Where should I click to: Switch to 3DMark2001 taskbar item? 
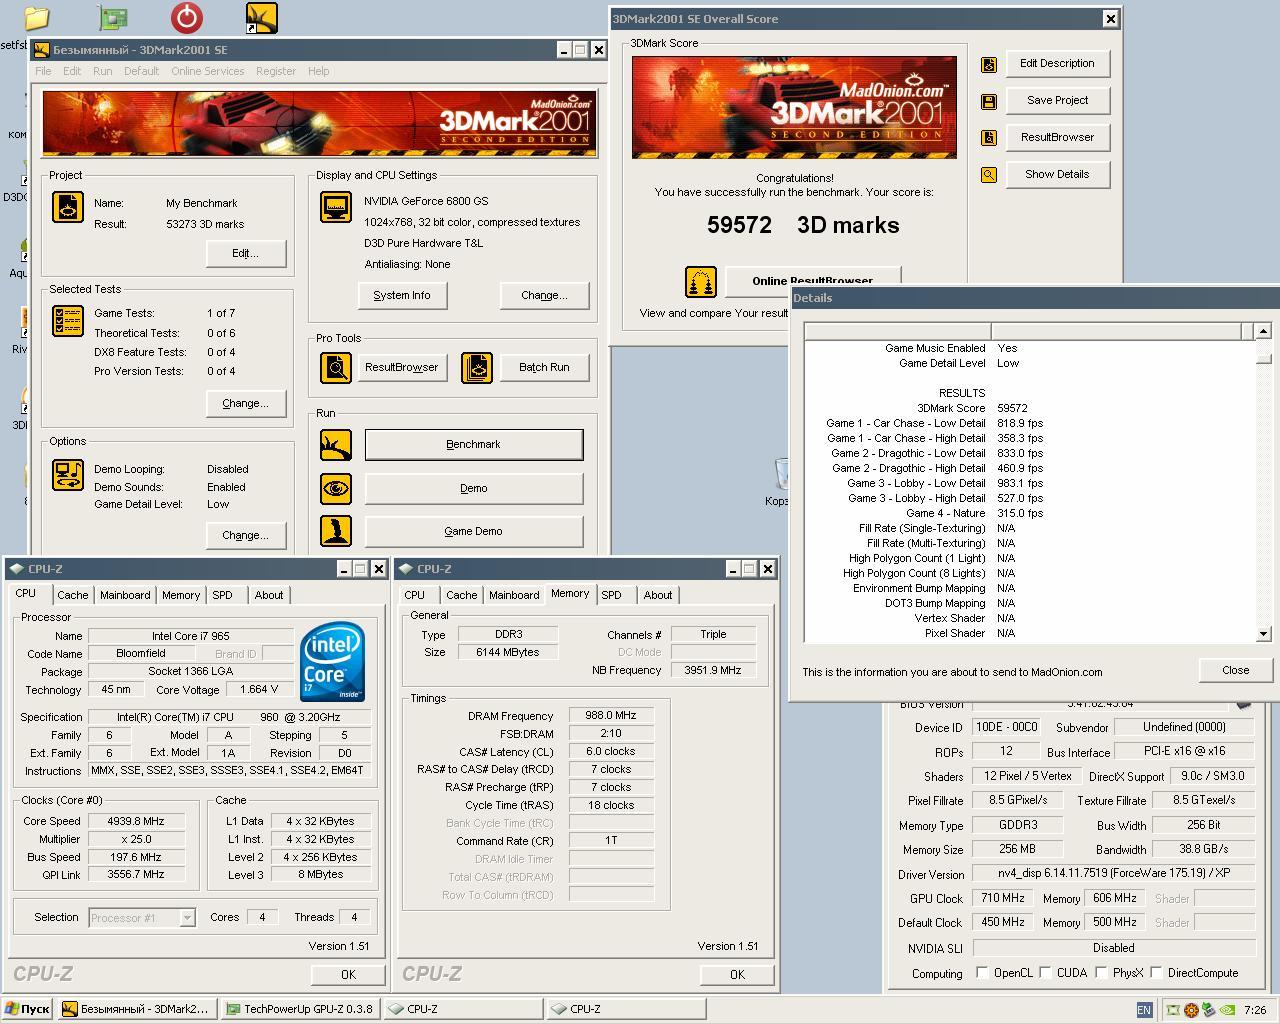[x=138, y=1009]
